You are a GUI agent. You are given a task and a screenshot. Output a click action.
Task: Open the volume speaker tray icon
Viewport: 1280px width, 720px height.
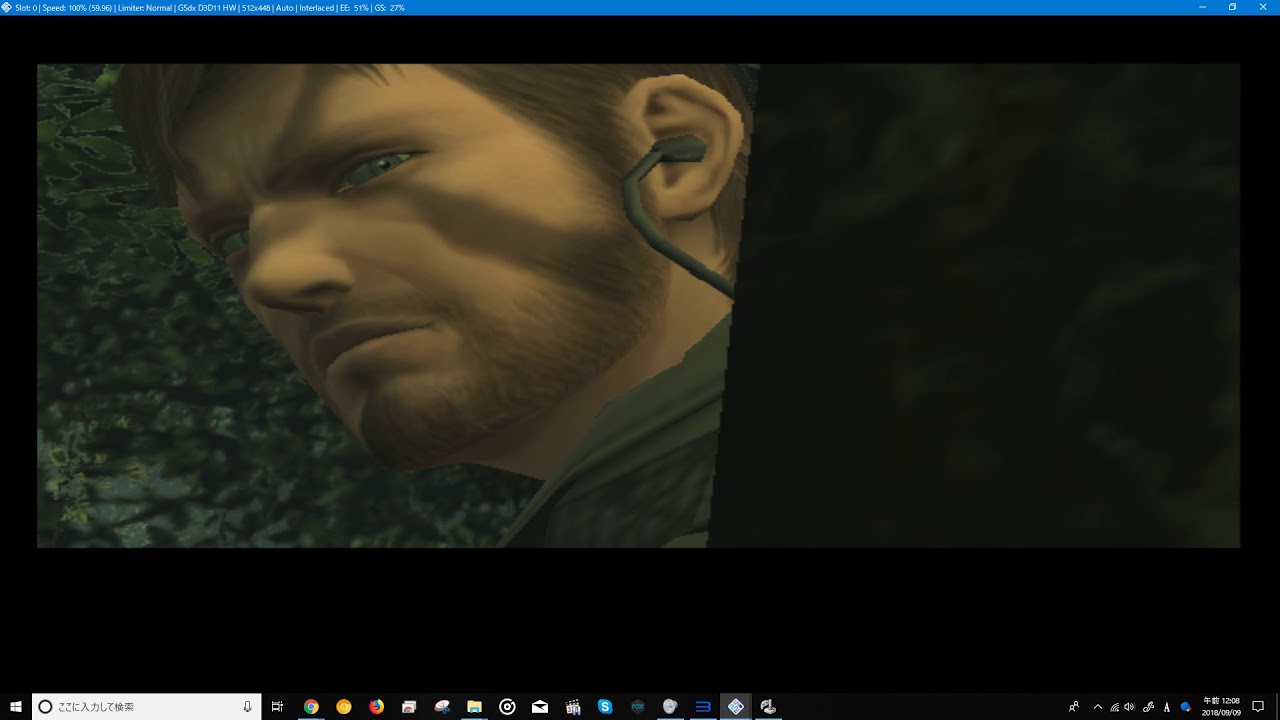point(1130,707)
